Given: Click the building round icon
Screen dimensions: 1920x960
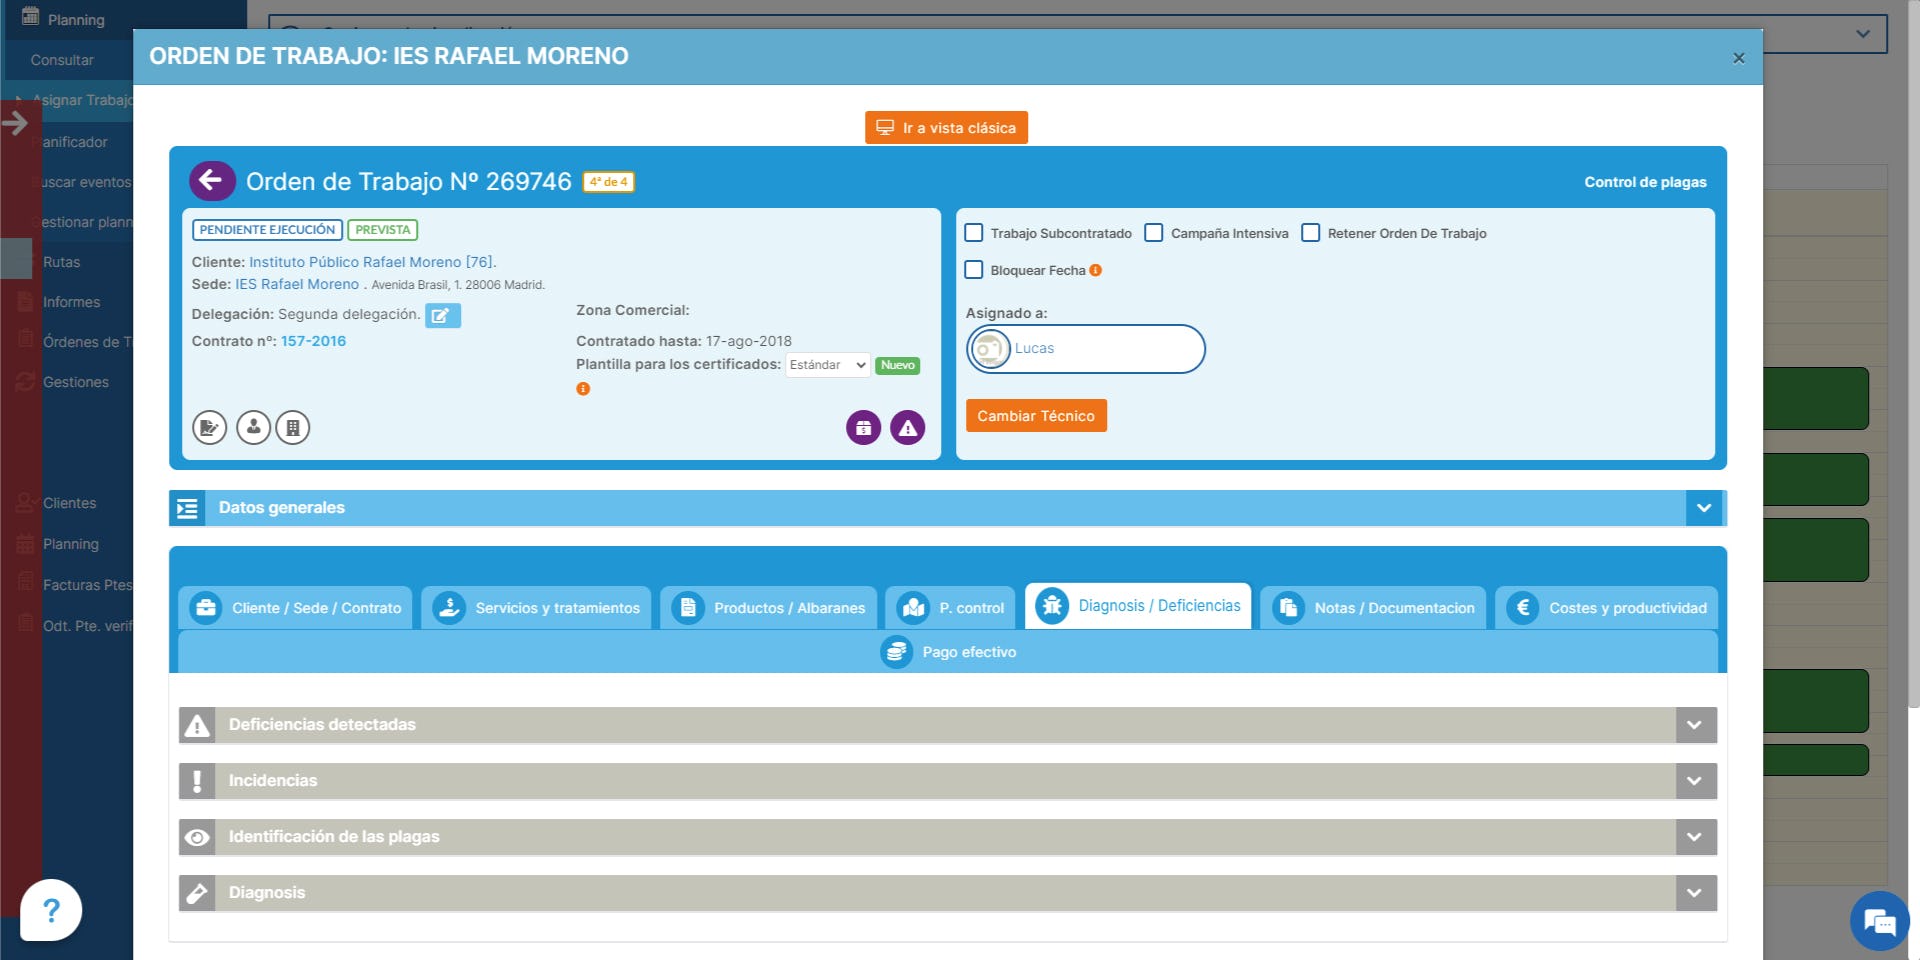Looking at the screenshot, I should pos(293,428).
